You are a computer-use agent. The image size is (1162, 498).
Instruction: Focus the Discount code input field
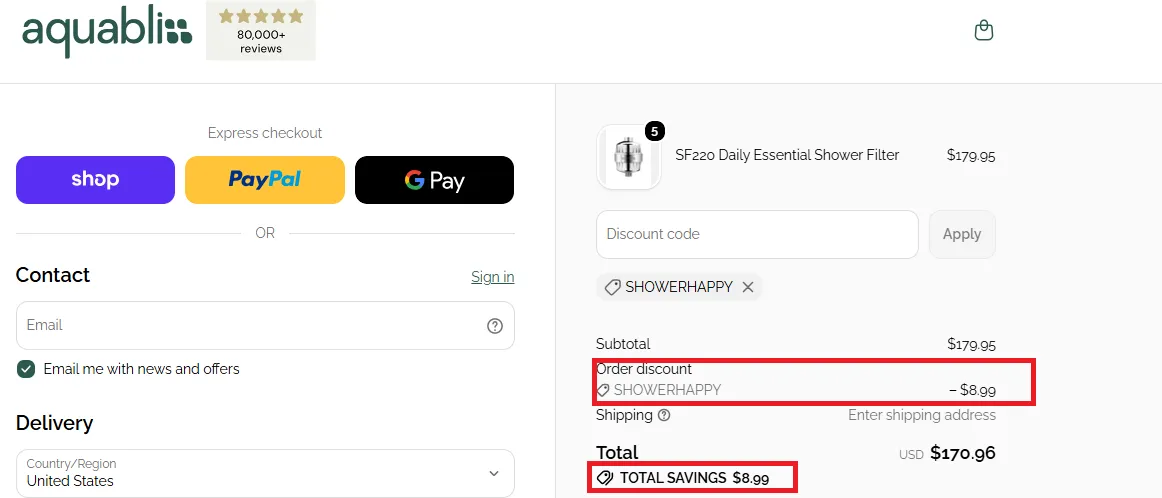[x=757, y=234]
